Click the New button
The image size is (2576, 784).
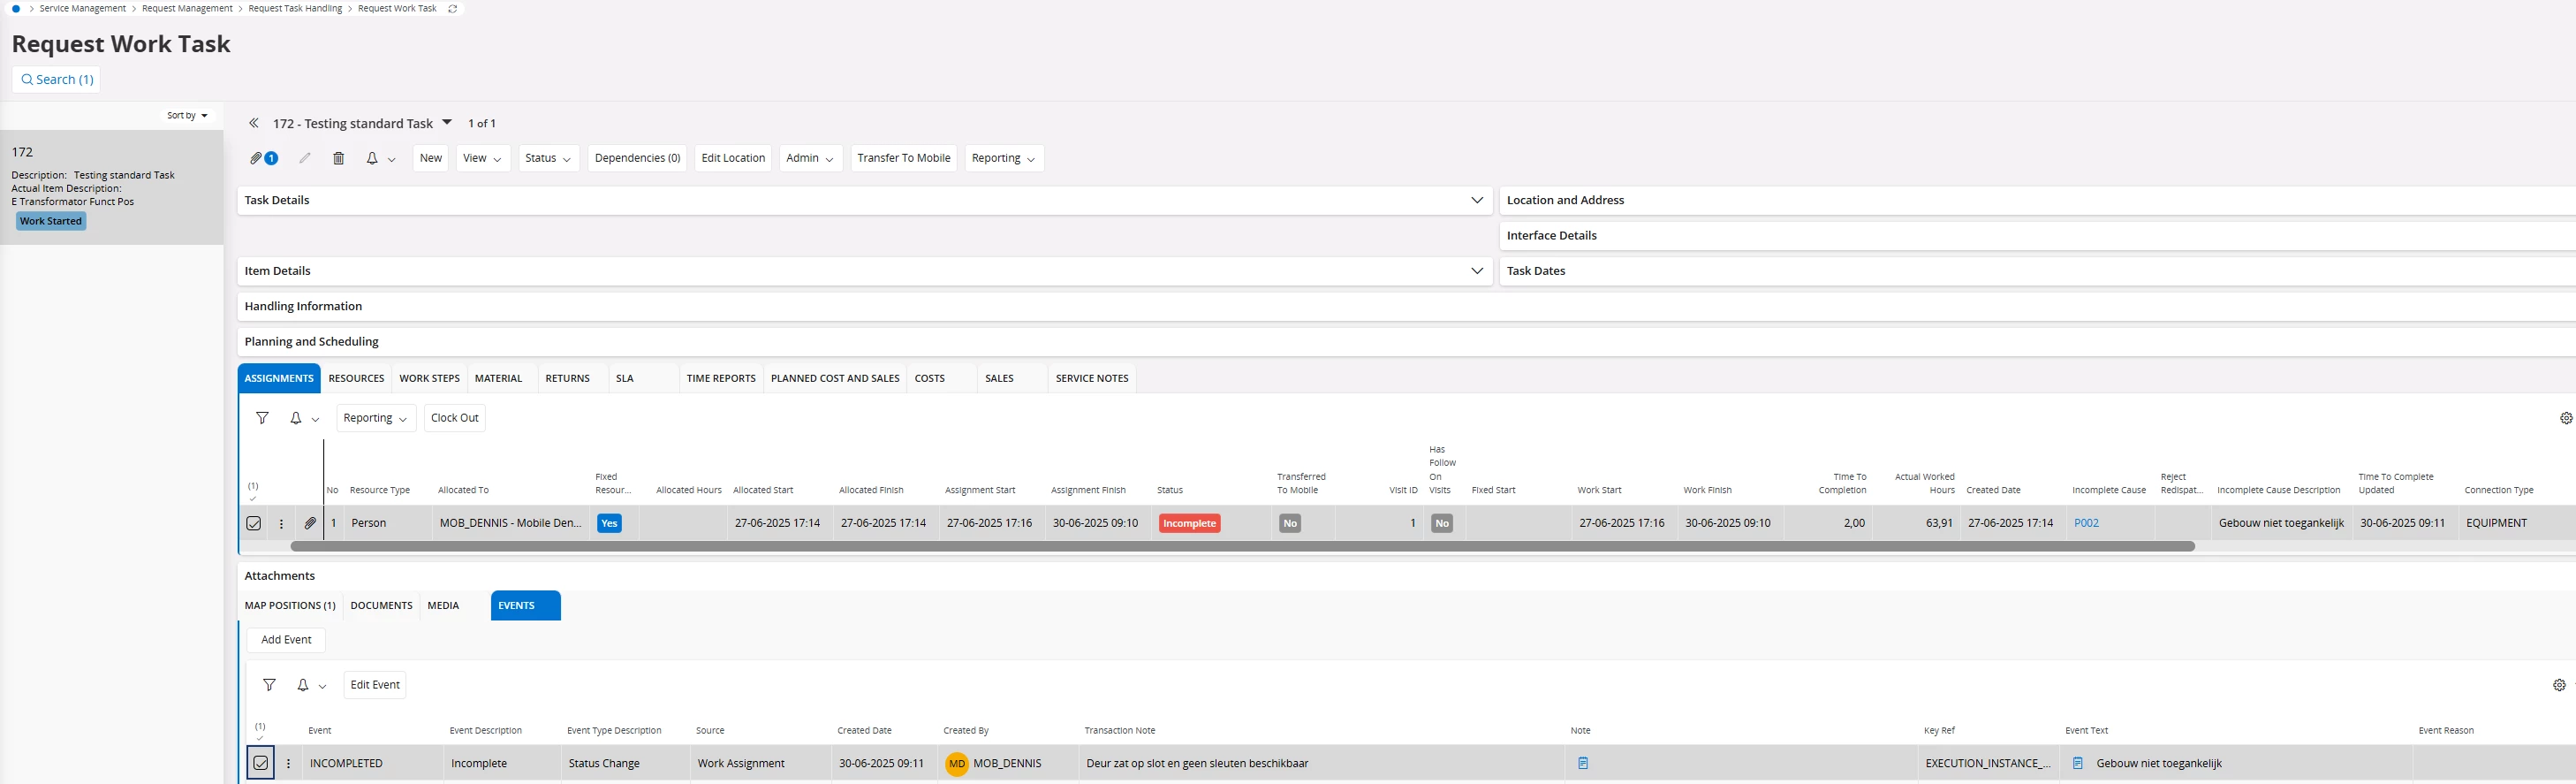[431, 158]
